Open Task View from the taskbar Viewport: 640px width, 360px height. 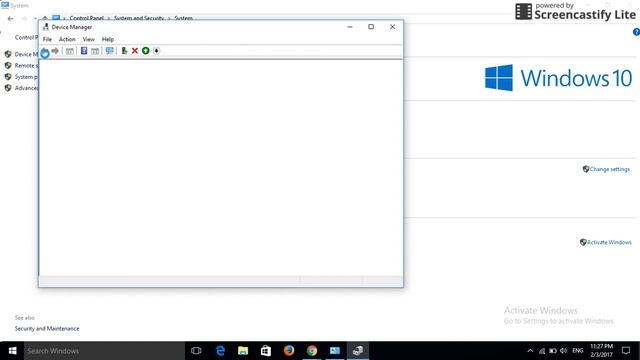pos(196,351)
